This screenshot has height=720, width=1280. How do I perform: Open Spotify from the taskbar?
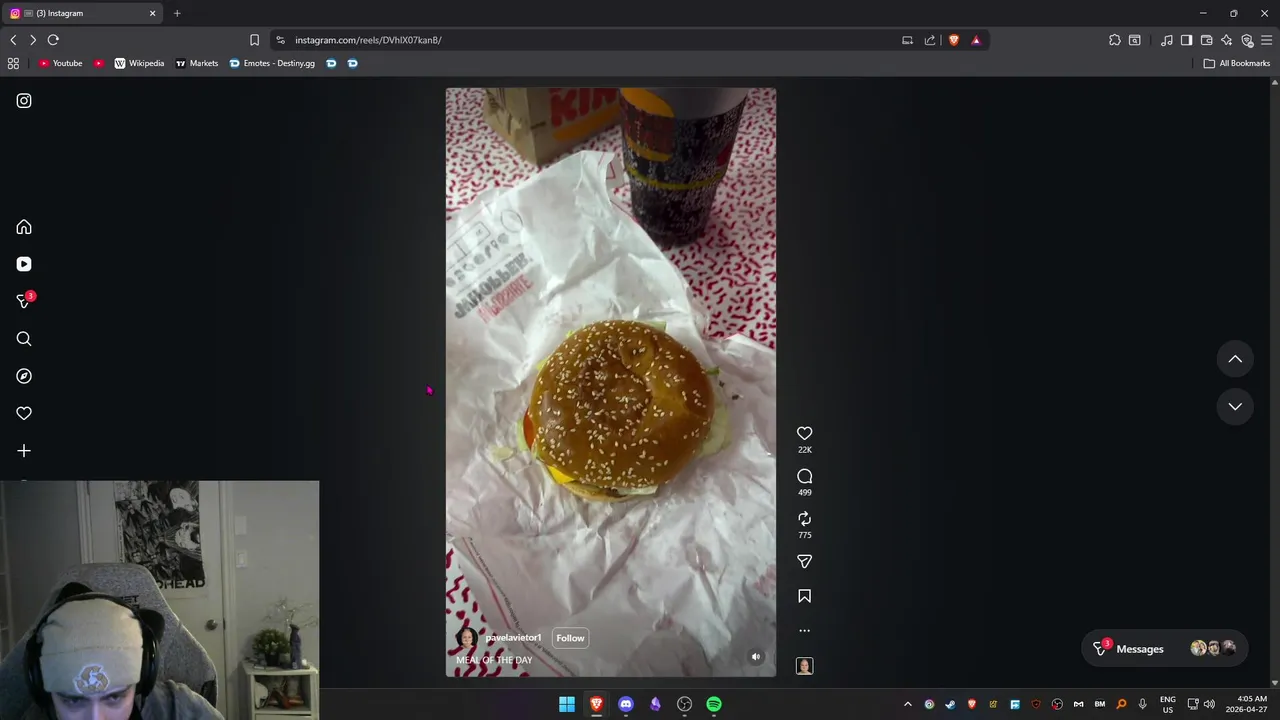(x=714, y=704)
